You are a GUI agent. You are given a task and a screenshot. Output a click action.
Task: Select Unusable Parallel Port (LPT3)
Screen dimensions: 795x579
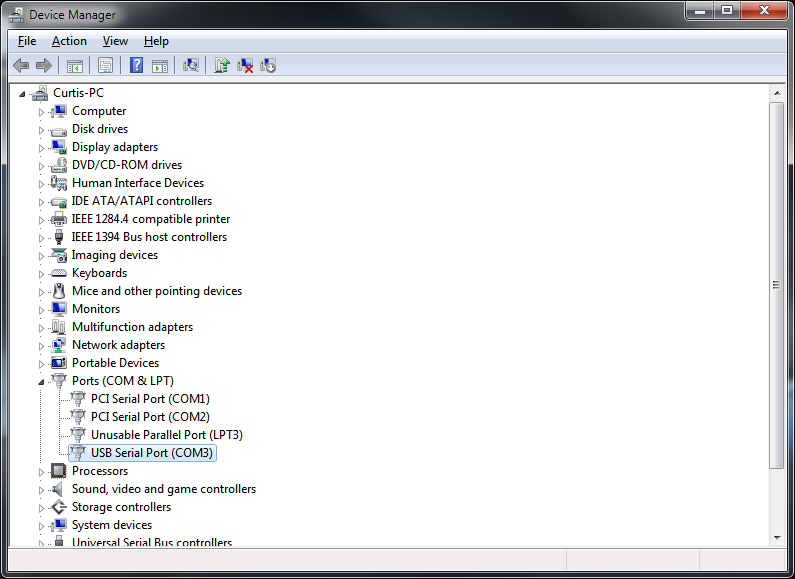166,435
